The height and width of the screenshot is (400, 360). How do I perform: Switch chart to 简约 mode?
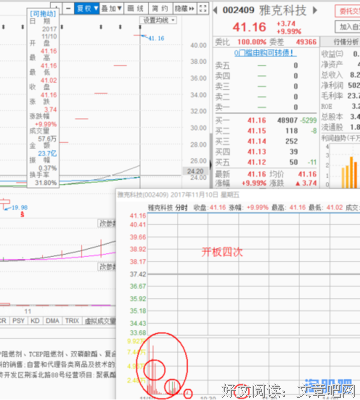coord(160,8)
